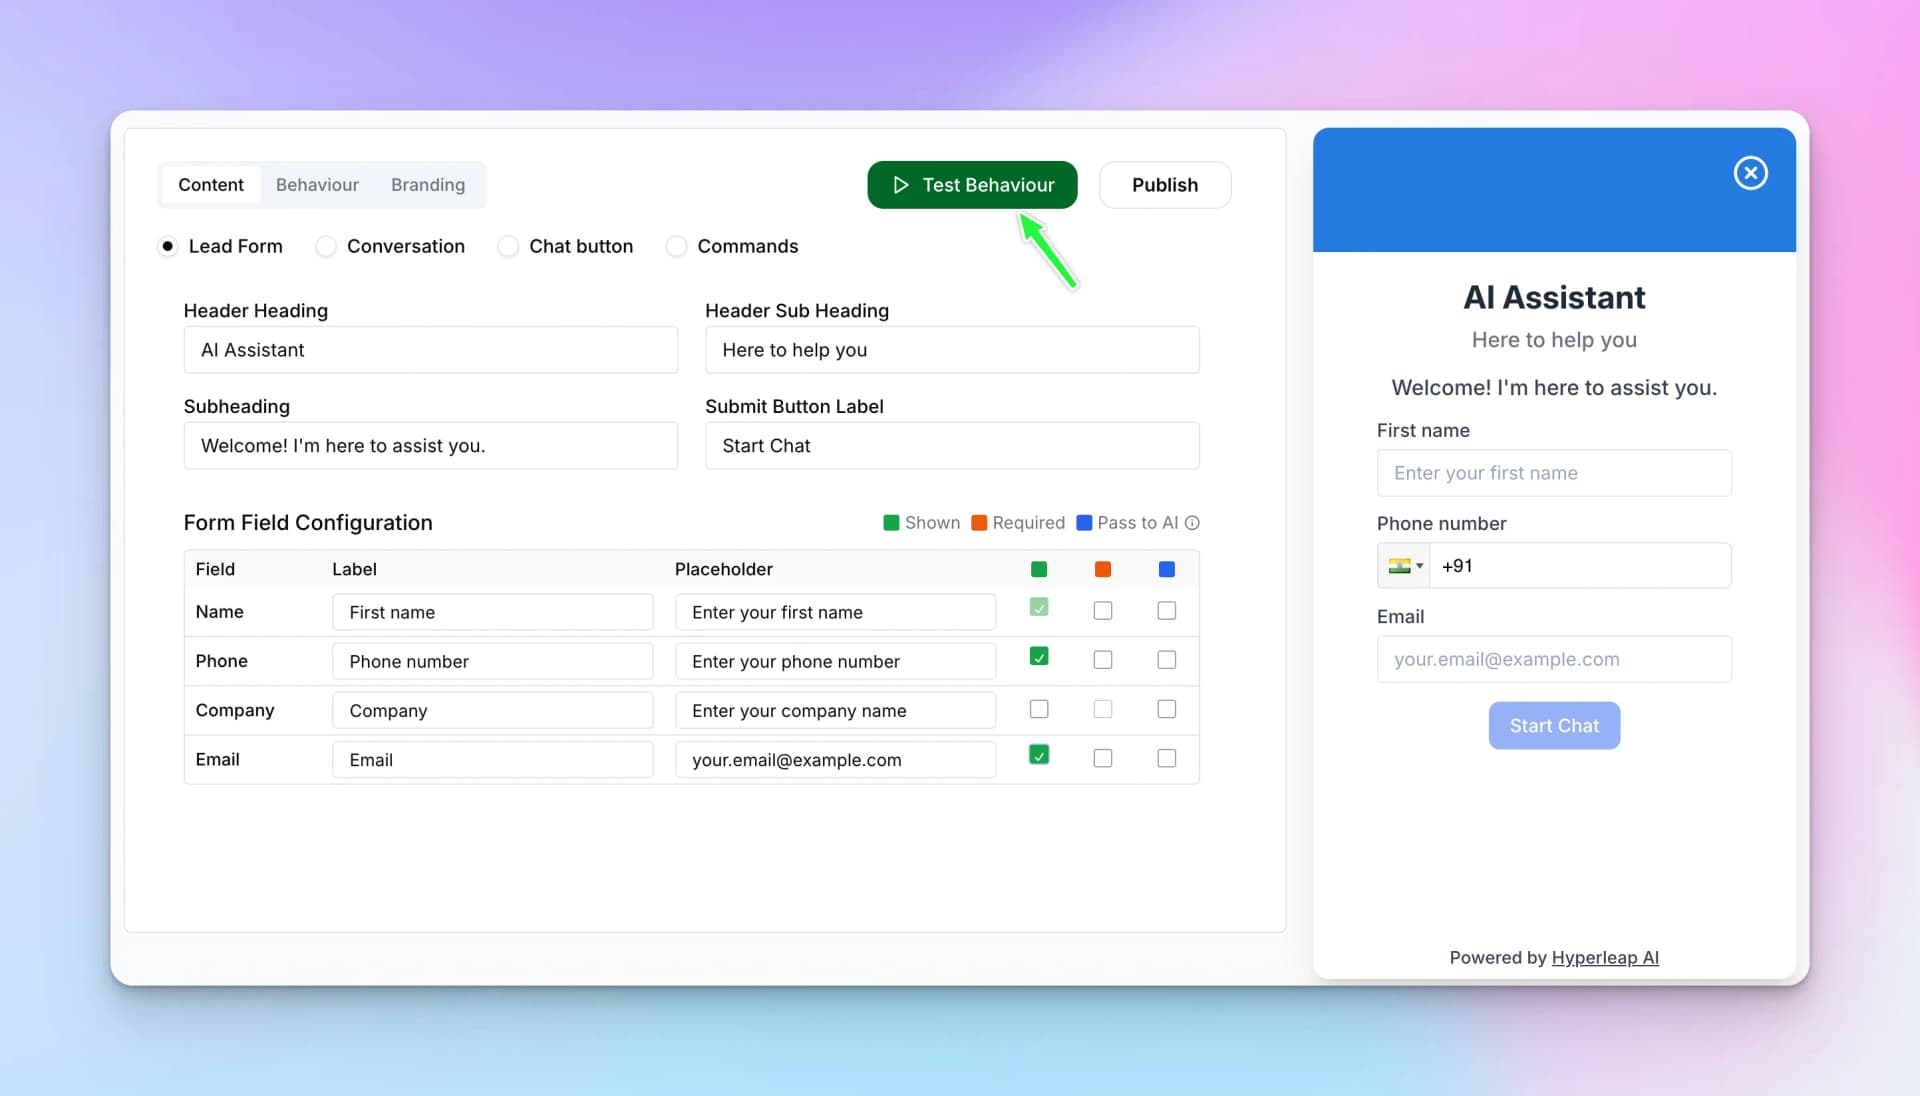Click the blue Pass to AI legend square

click(x=1085, y=522)
